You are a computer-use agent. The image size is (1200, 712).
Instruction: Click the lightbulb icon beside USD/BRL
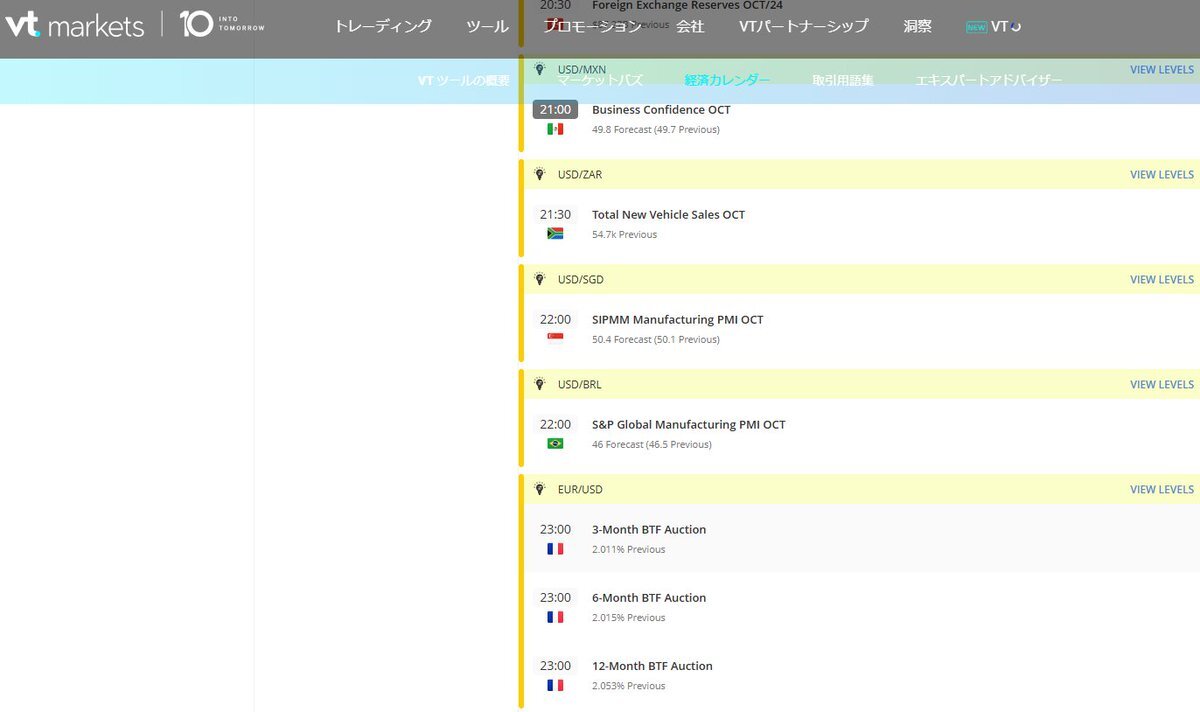540,384
